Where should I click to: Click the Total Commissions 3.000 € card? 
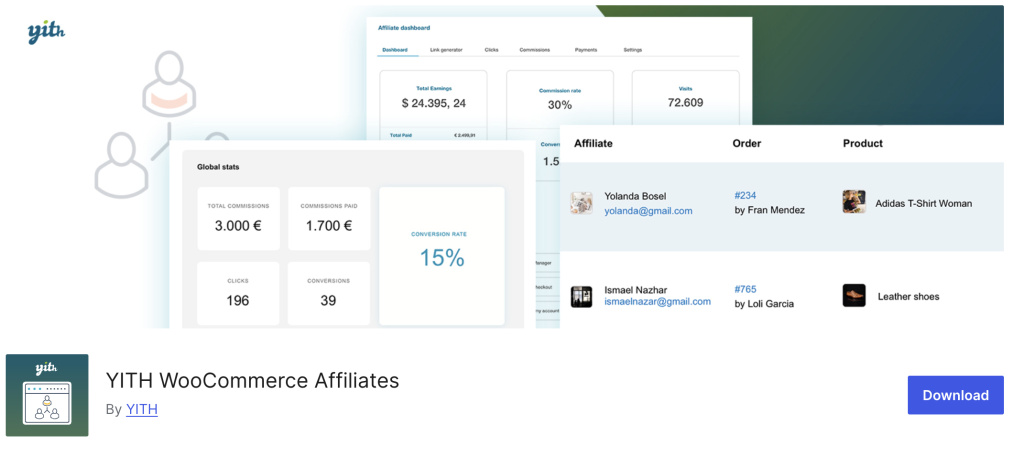pyautogui.click(x=238, y=219)
